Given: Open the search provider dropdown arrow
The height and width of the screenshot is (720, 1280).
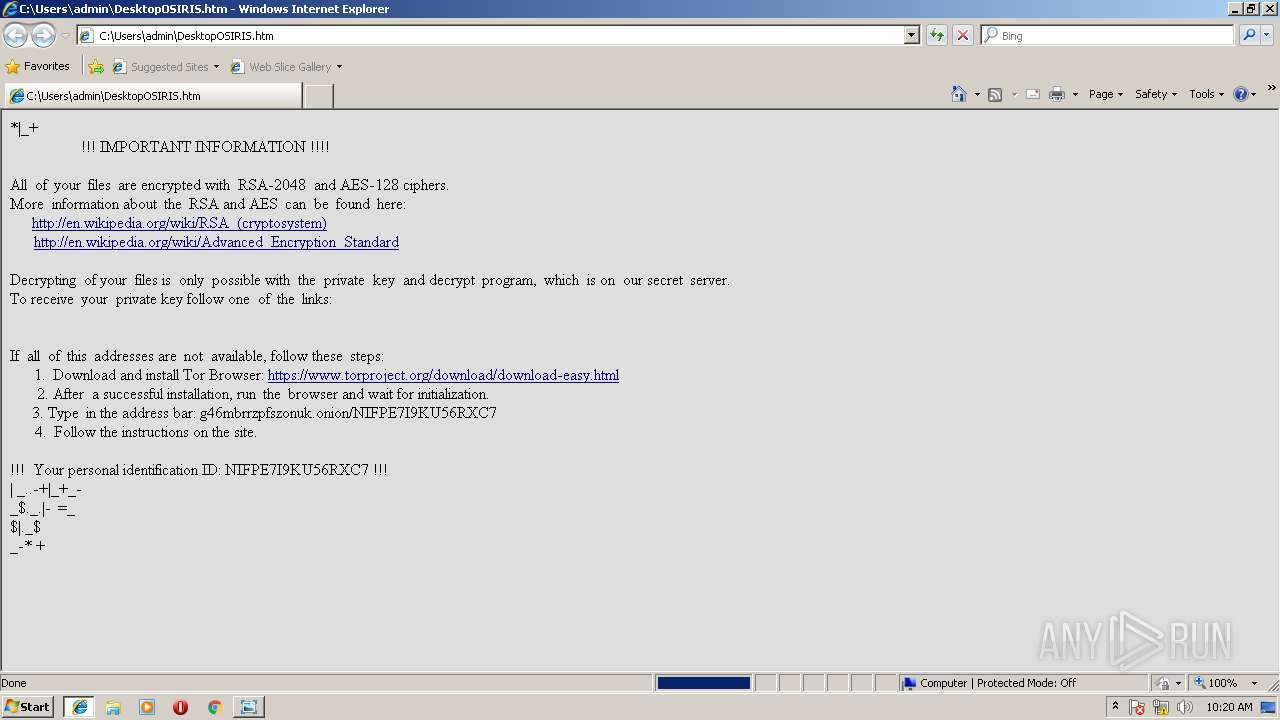Looking at the screenshot, I should tap(1266, 35).
